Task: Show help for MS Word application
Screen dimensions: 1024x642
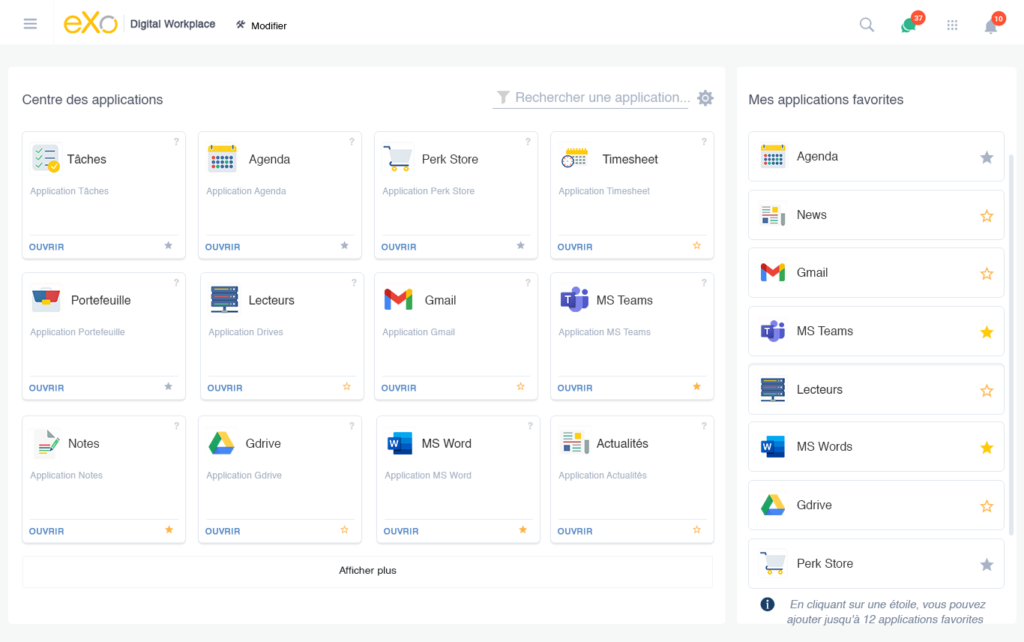Action: click(530, 426)
